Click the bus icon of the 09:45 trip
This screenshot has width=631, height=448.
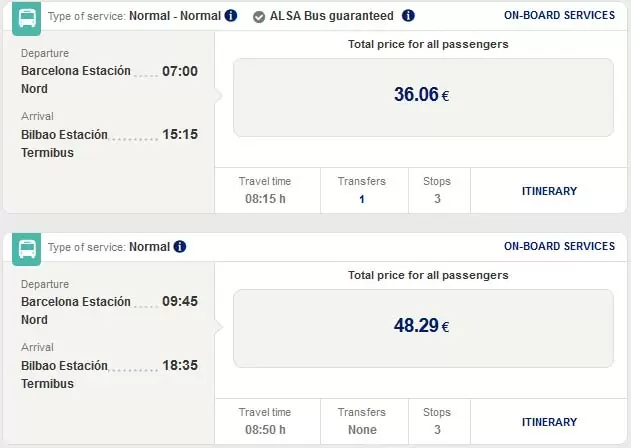tap(27, 249)
